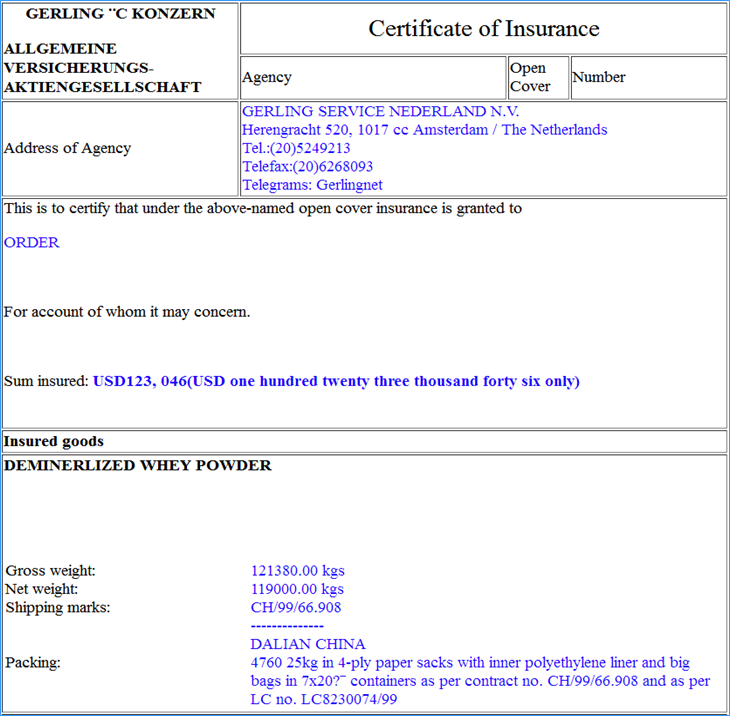Click 'ALLGEMEINE VERSICHERUNGS-AKTIENGESELLSCHAFT' text
This screenshot has height=716, width=730.
(x=102, y=68)
